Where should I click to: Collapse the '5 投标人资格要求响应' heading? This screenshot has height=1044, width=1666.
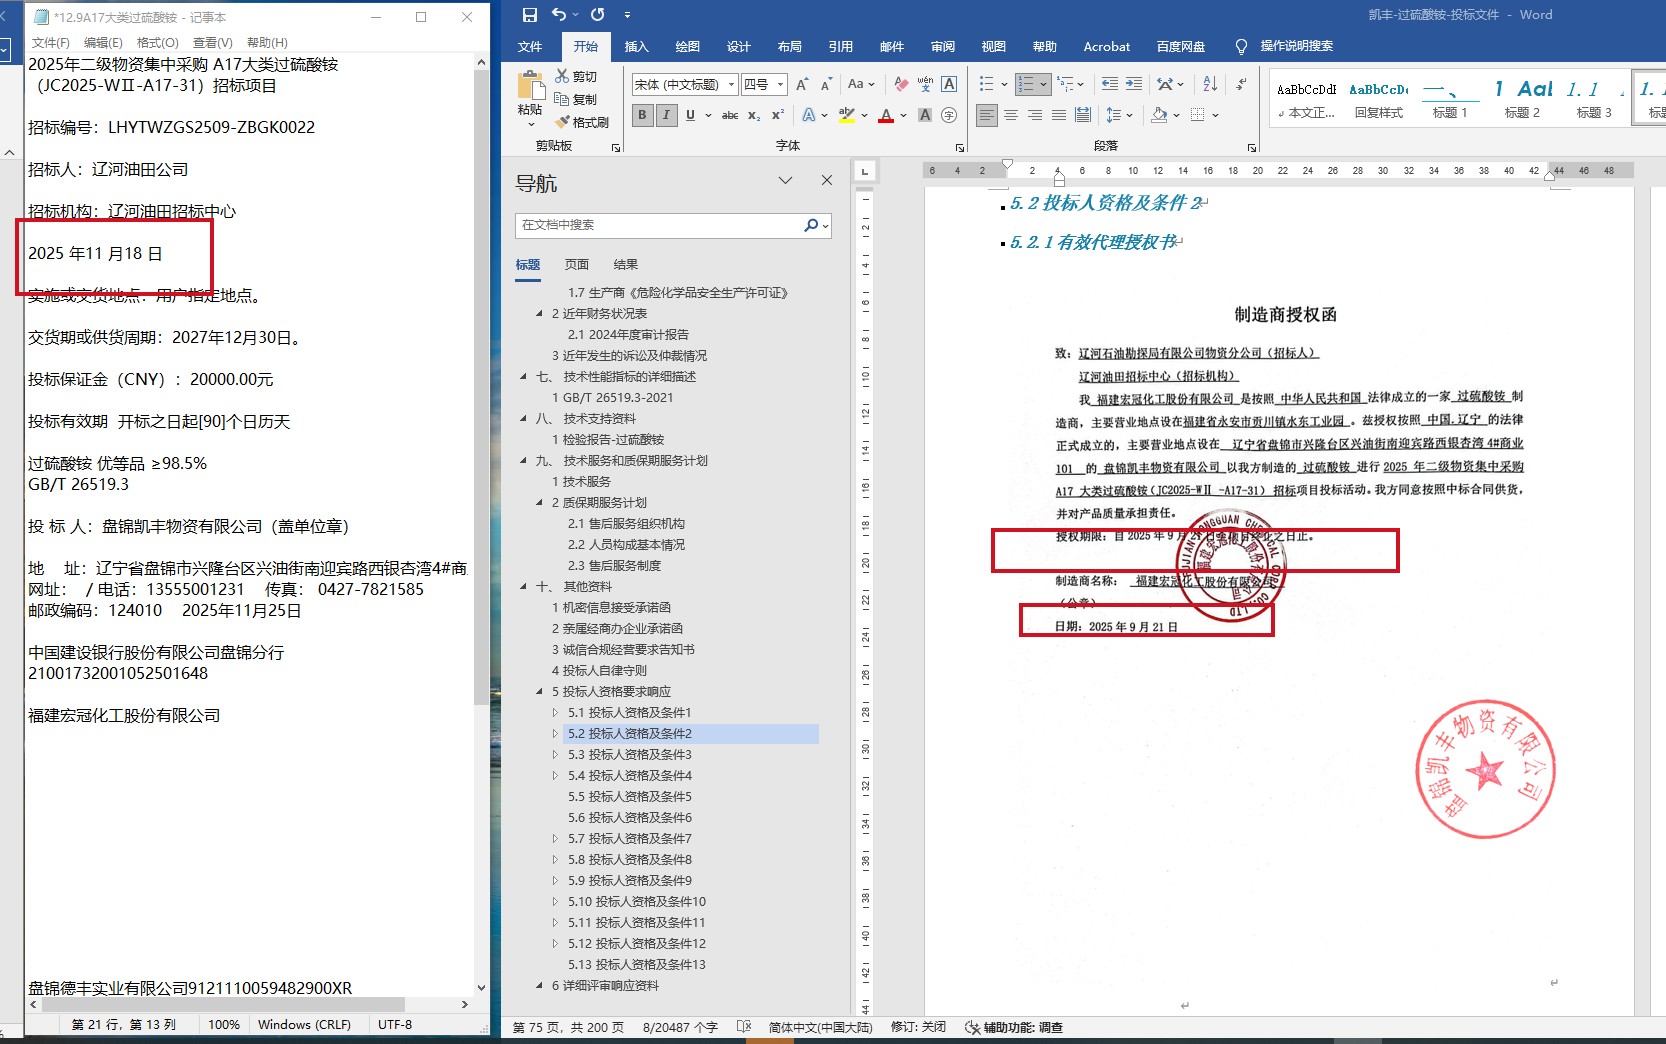[539, 692]
